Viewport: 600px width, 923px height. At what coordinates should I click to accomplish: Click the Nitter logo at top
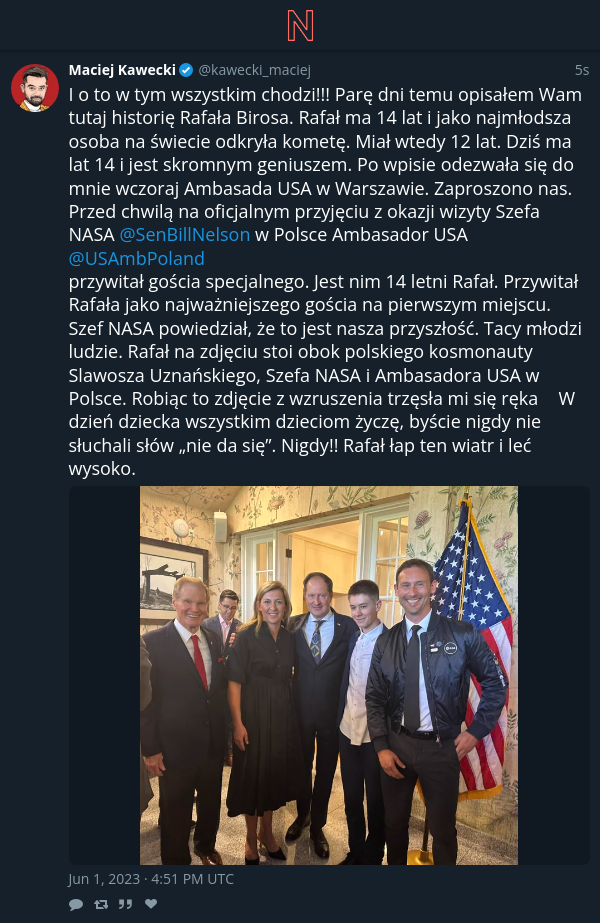[x=300, y=26]
